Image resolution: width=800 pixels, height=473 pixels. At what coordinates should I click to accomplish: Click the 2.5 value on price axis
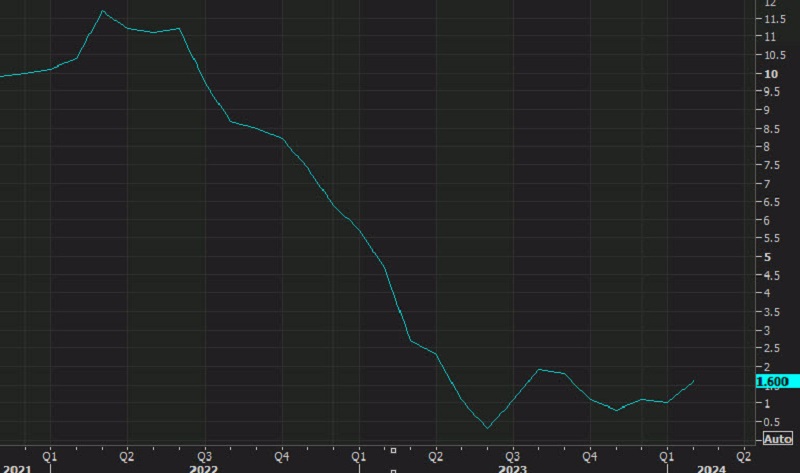(772, 348)
